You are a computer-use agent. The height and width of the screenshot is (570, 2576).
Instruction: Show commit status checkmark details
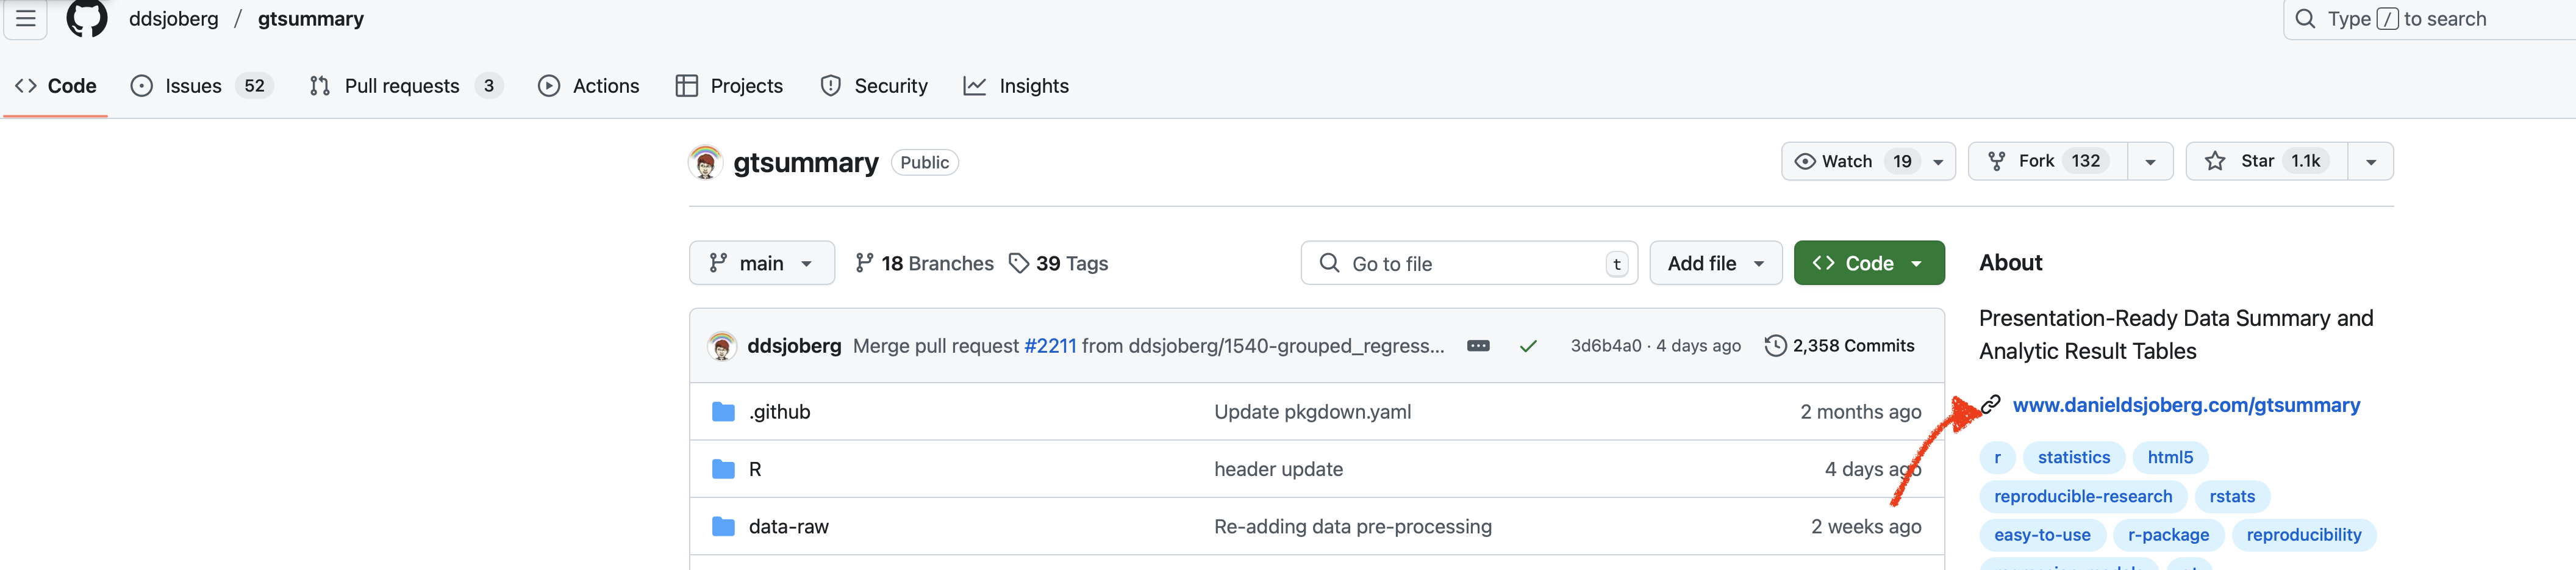pos(1528,346)
